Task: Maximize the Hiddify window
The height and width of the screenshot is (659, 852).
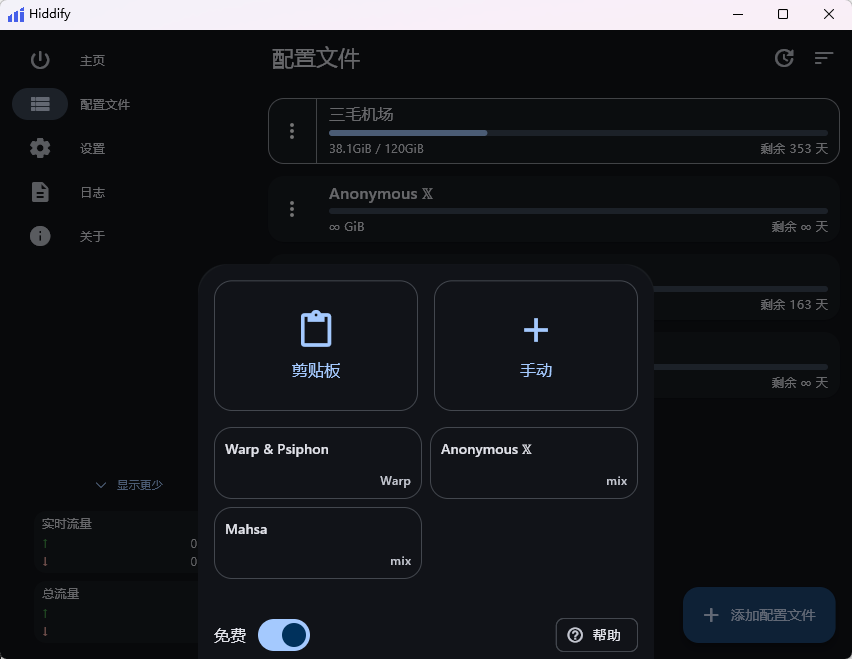Action: 783,14
